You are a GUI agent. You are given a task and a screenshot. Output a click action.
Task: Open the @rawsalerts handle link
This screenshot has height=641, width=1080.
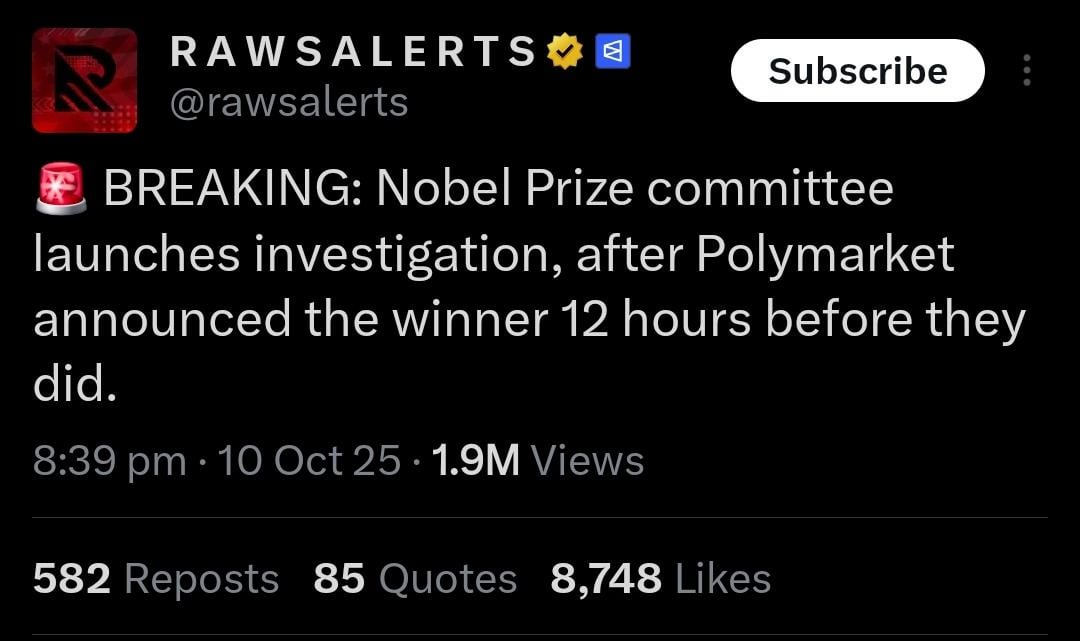[289, 102]
